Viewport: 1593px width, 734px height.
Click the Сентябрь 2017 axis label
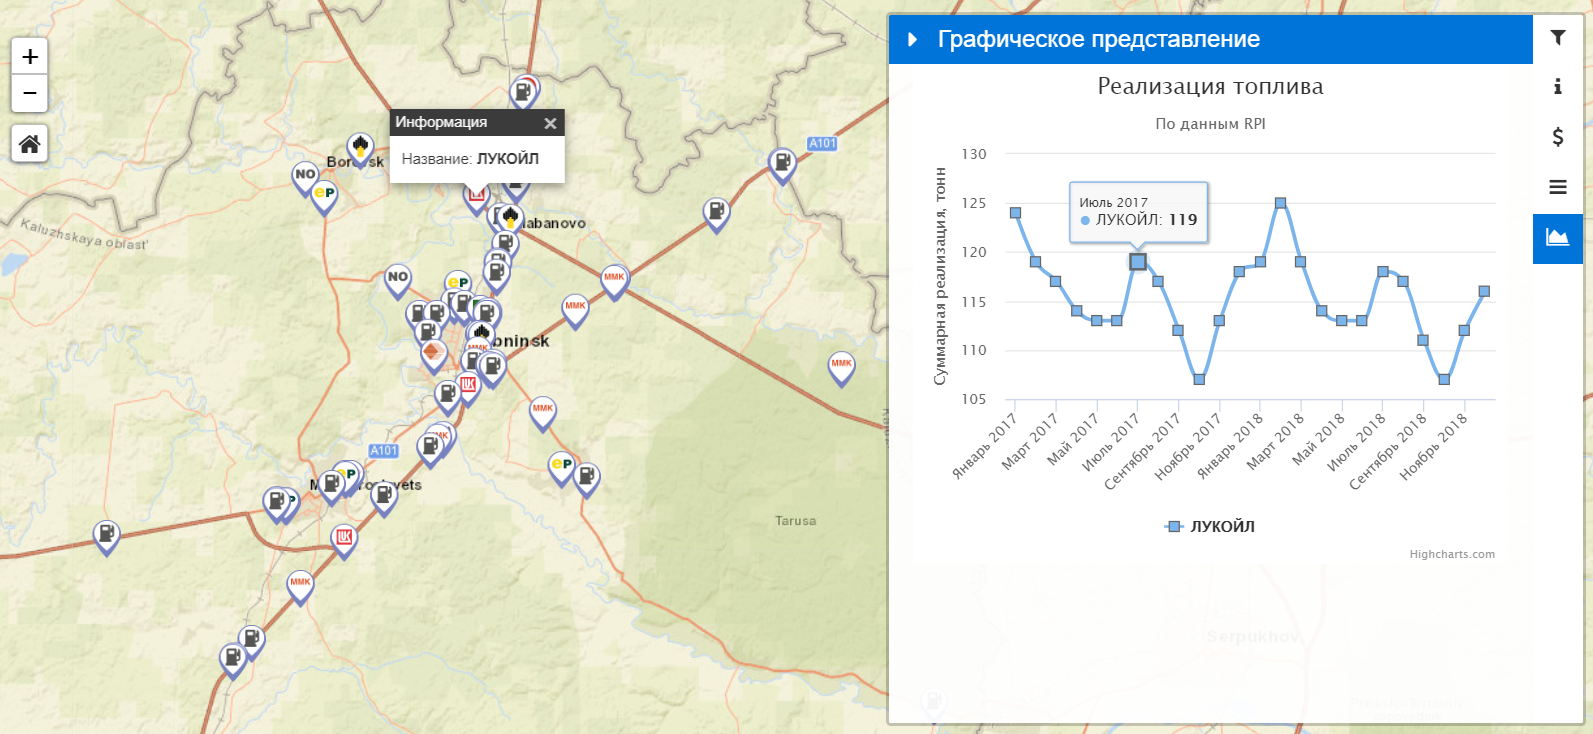pos(1142,451)
